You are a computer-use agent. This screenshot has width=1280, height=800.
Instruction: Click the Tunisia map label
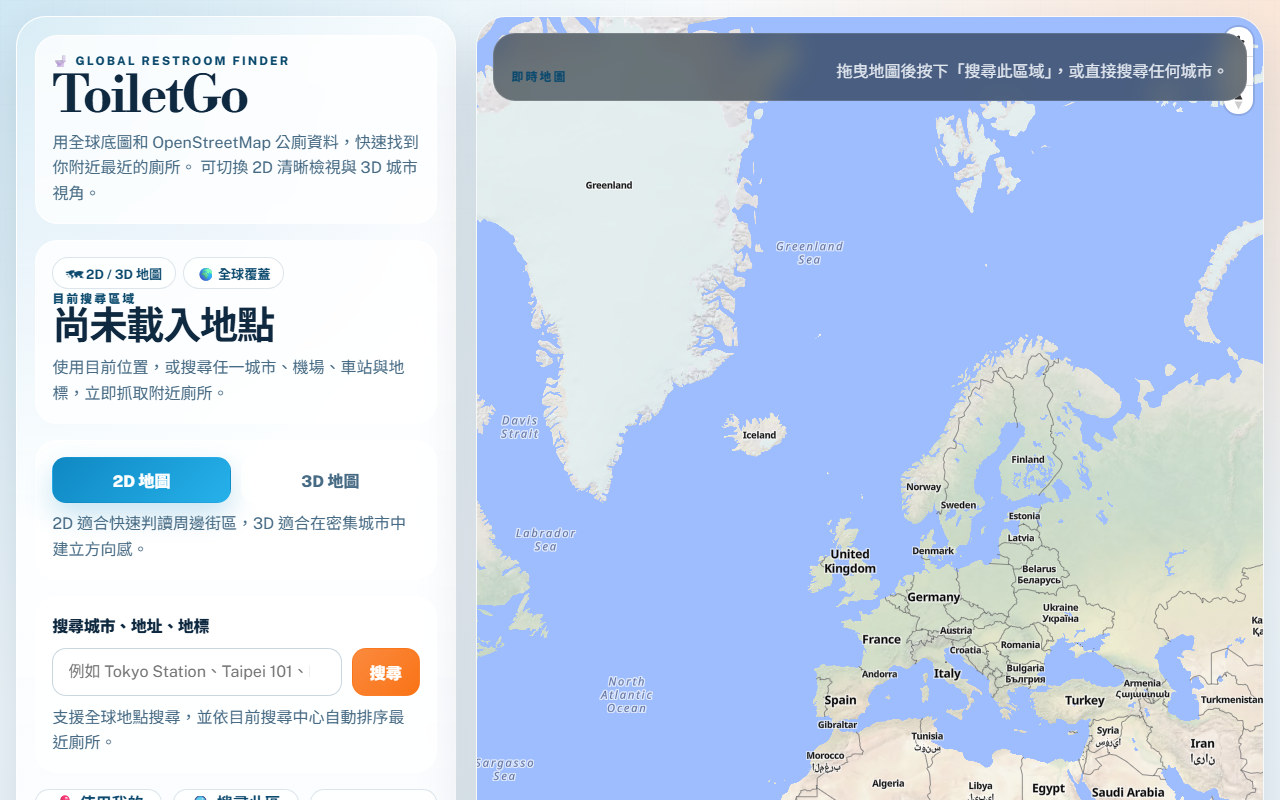927,741
